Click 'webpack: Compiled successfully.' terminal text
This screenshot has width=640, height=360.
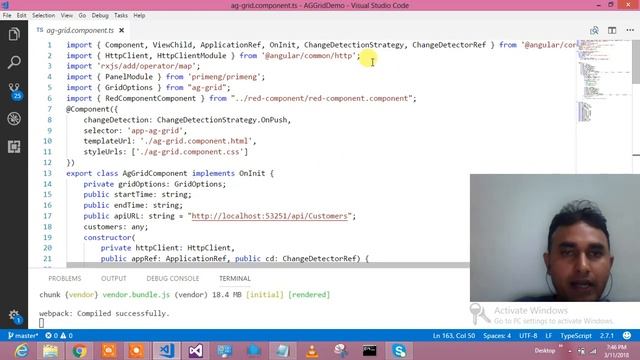[104, 313]
